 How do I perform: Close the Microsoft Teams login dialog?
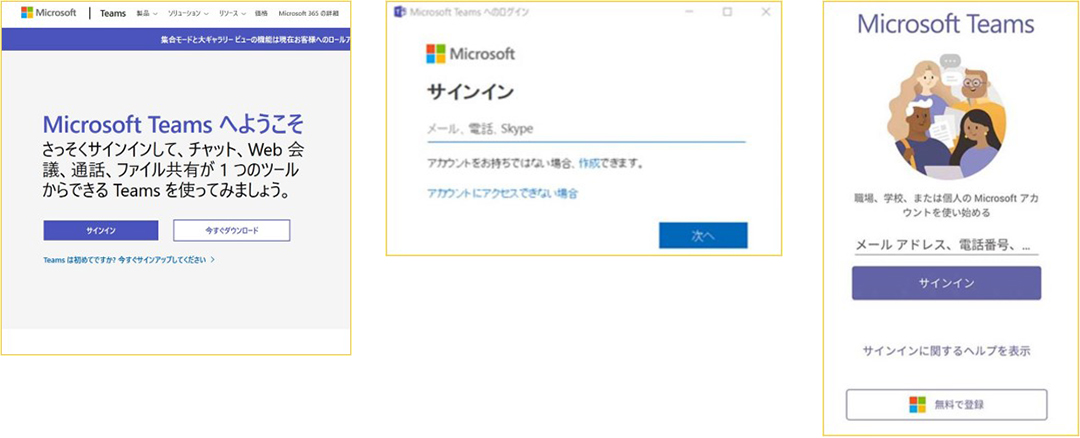[766, 12]
